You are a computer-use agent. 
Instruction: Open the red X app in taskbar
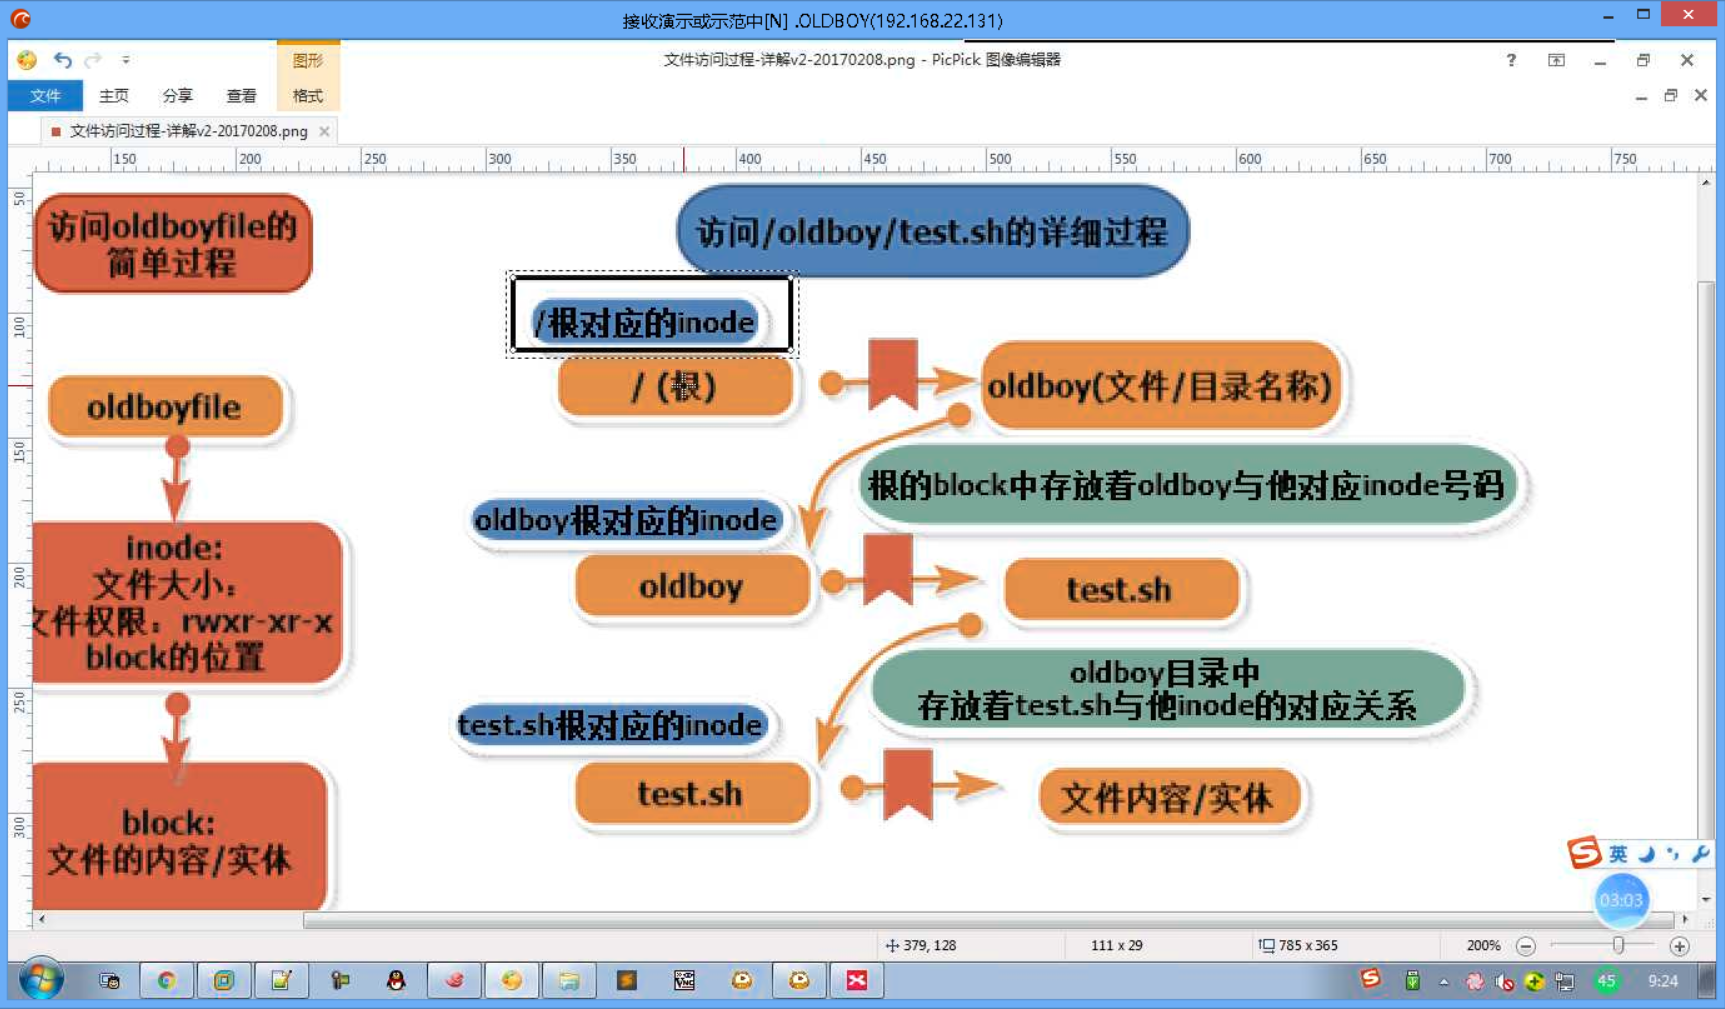point(857,981)
